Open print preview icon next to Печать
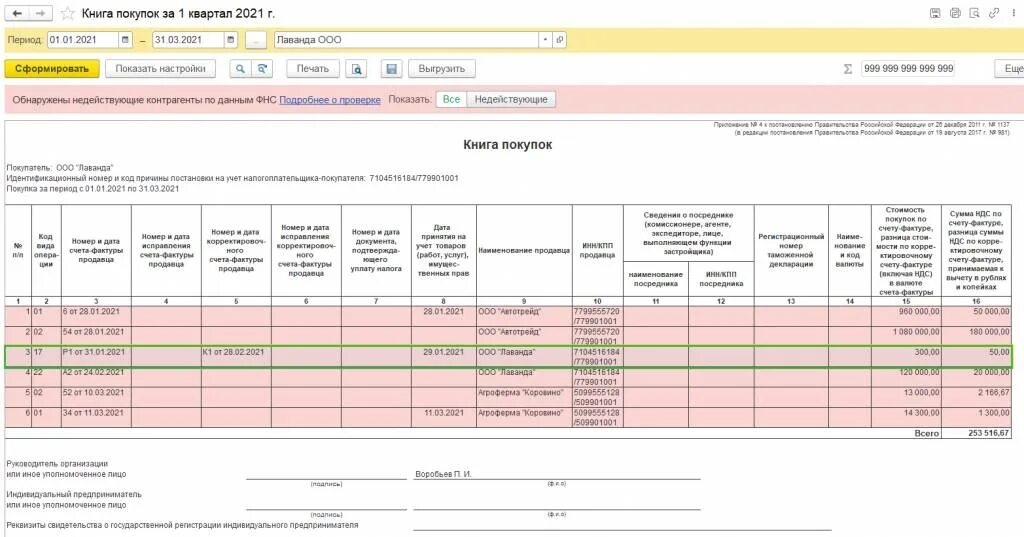 point(357,69)
